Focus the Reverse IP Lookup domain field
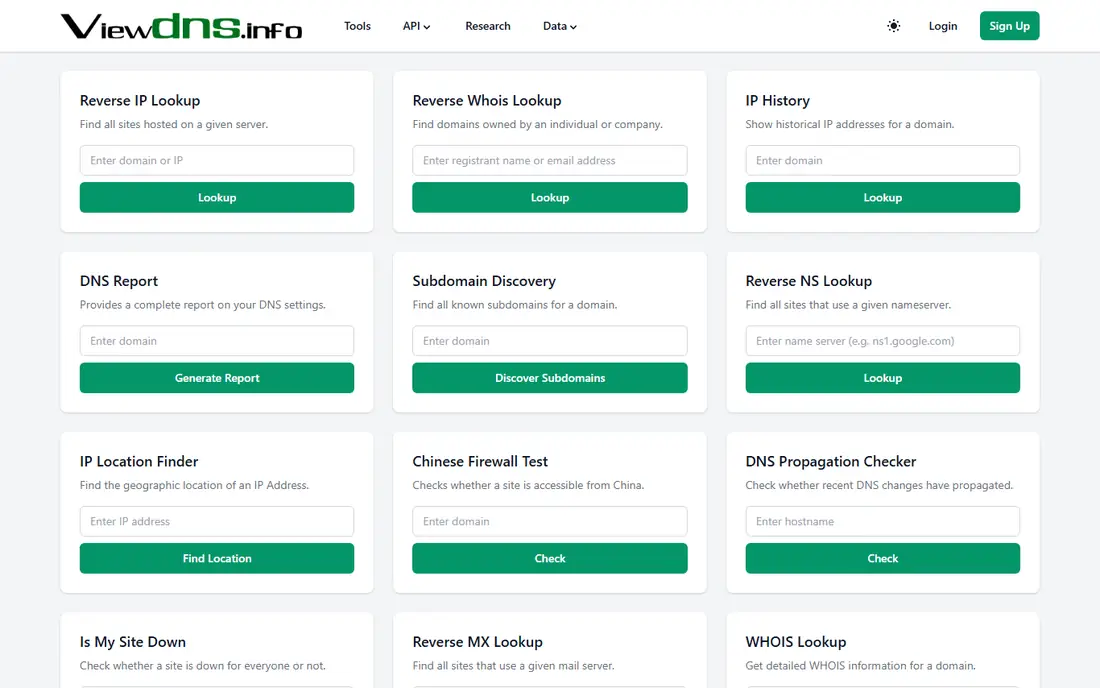Image resolution: width=1100 pixels, height=688 pixels. click(x=217, y=161)
